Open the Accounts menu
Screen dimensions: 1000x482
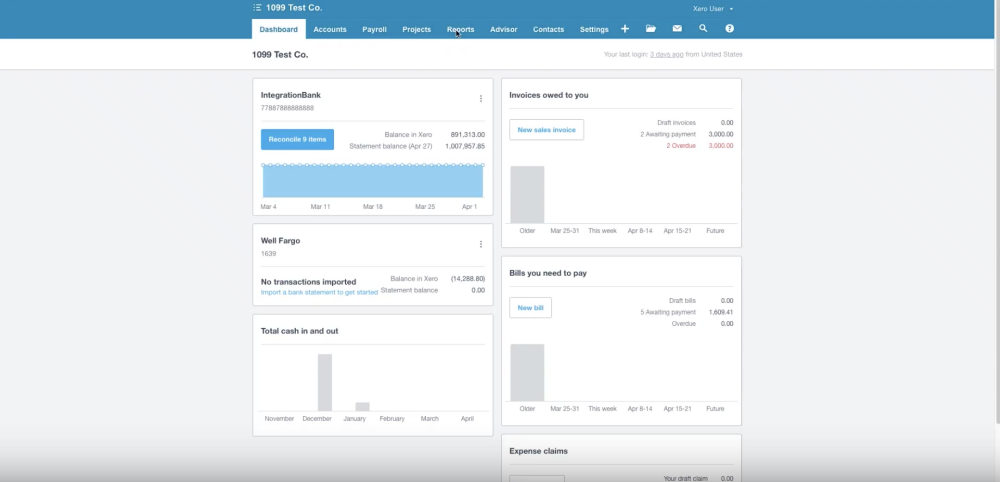330,29
